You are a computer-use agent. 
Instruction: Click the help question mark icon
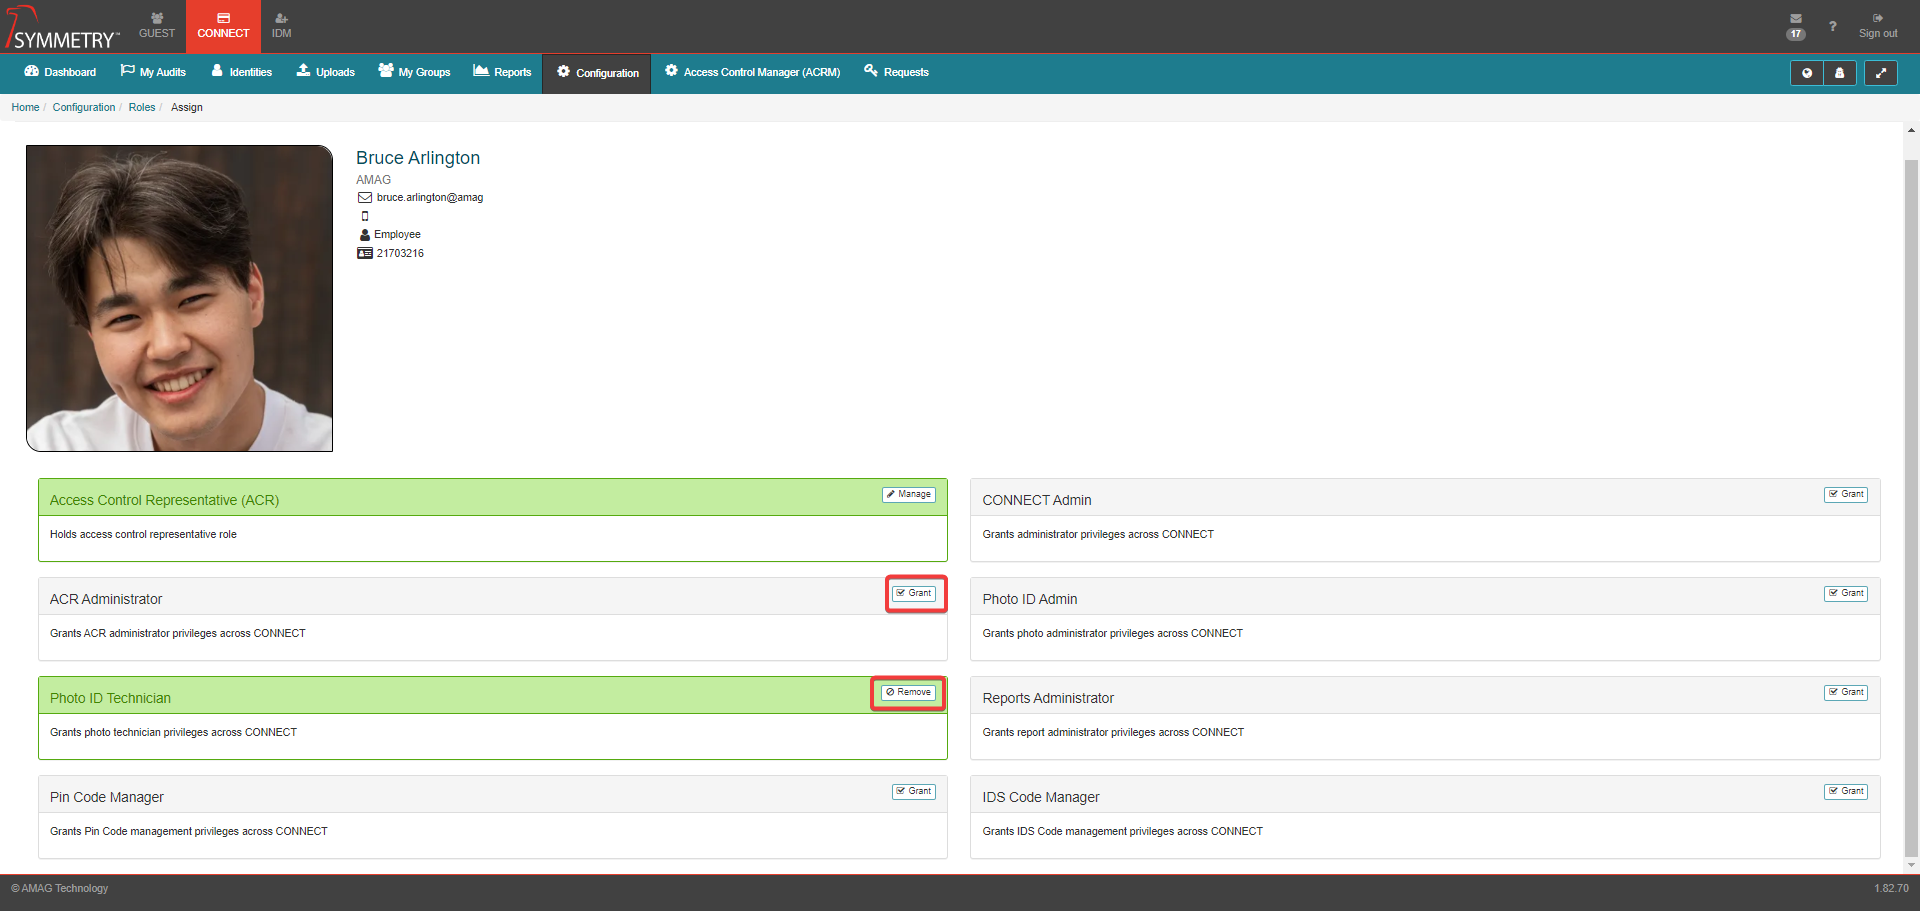click(x=1832, y=26)
